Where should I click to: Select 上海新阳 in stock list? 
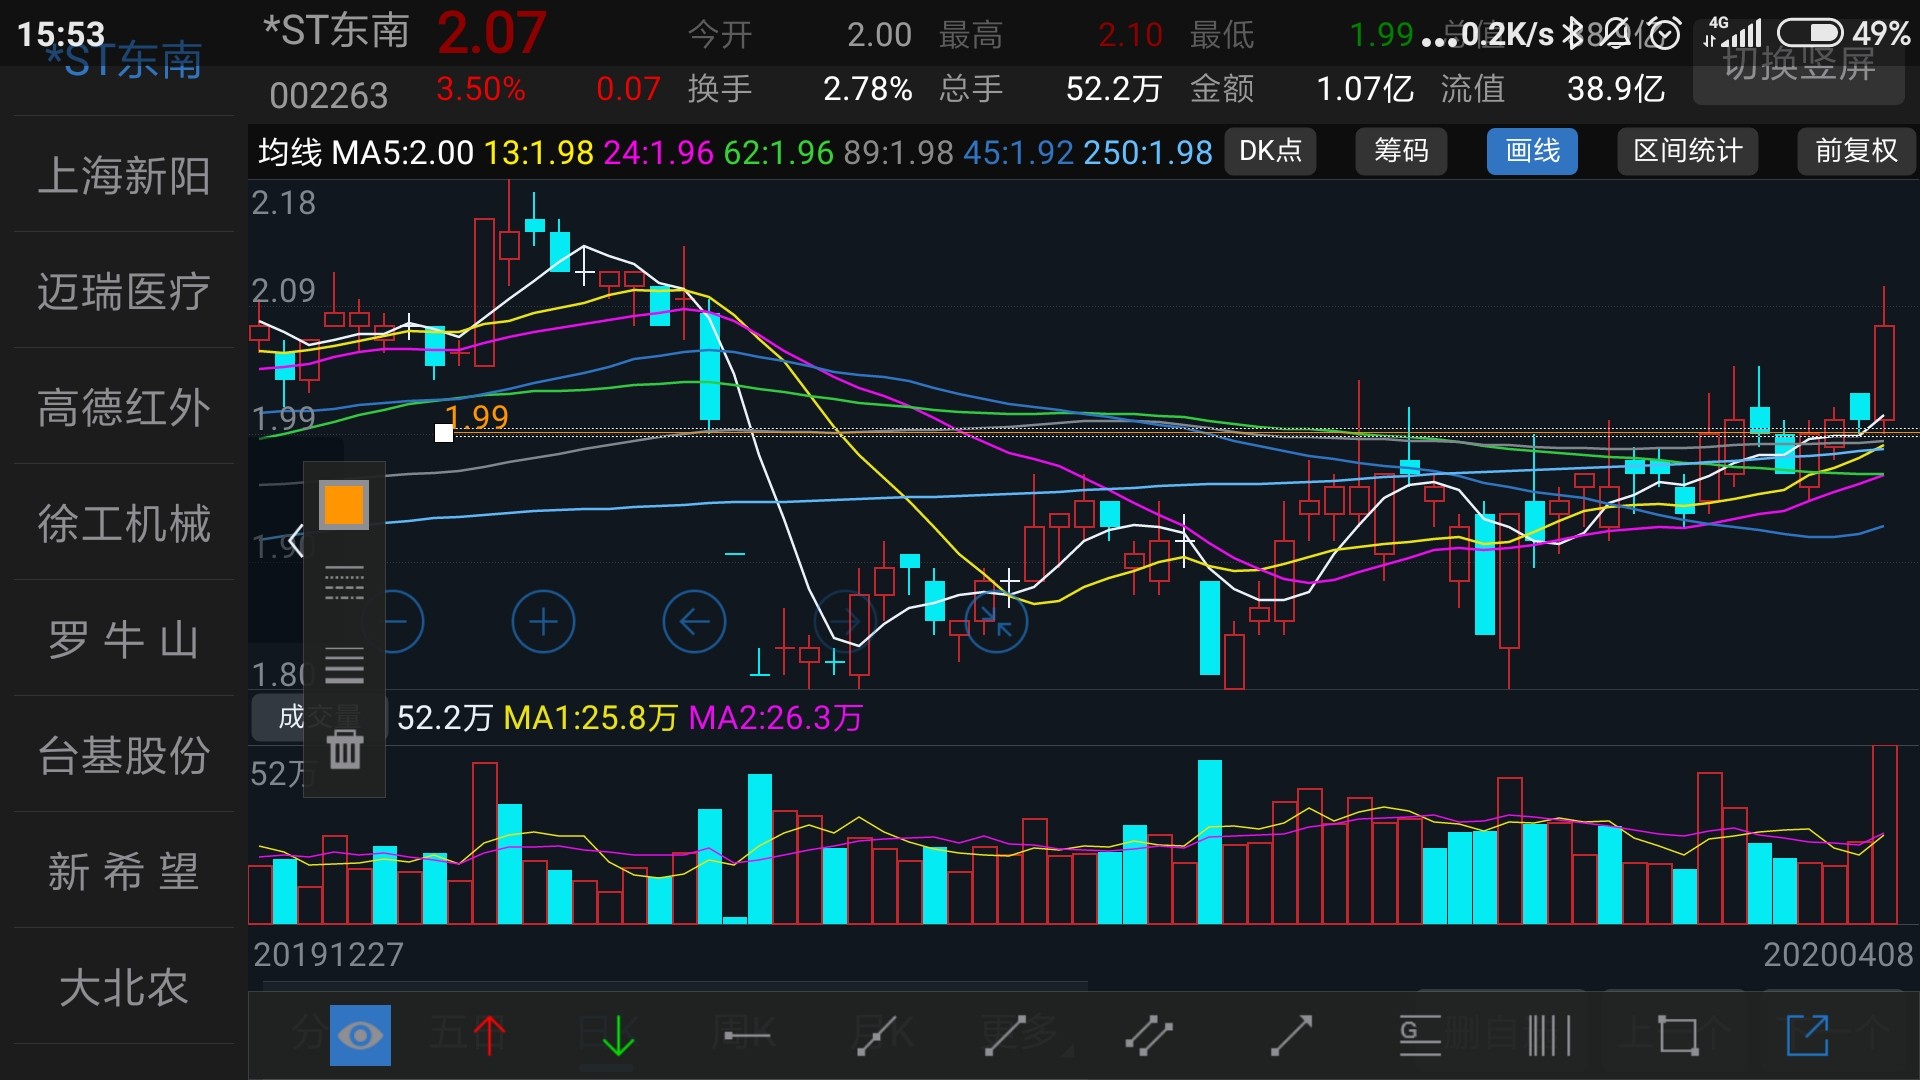[124, 175]
